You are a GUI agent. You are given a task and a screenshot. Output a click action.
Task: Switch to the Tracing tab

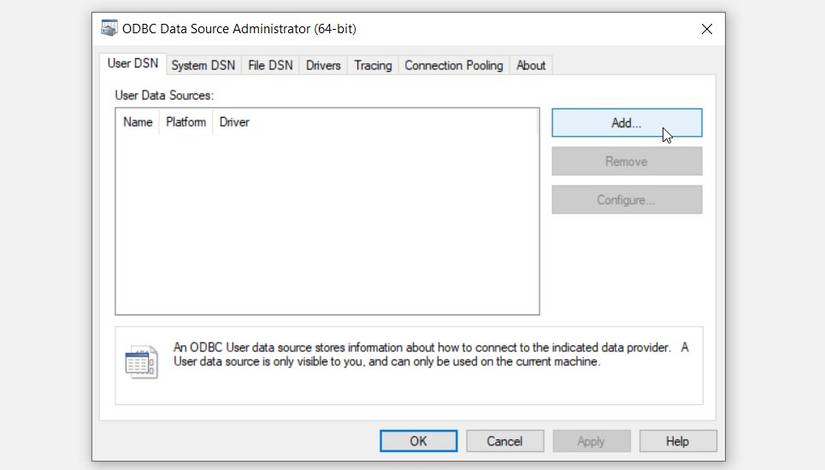tap(373, 65)
